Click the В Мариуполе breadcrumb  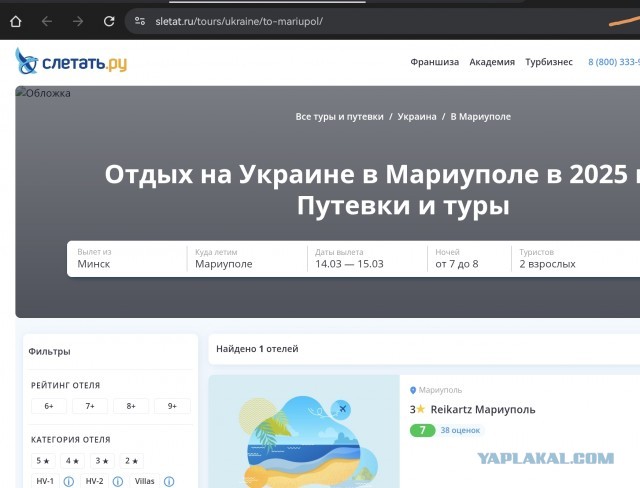pyautogui.click(x=480, y=117)
